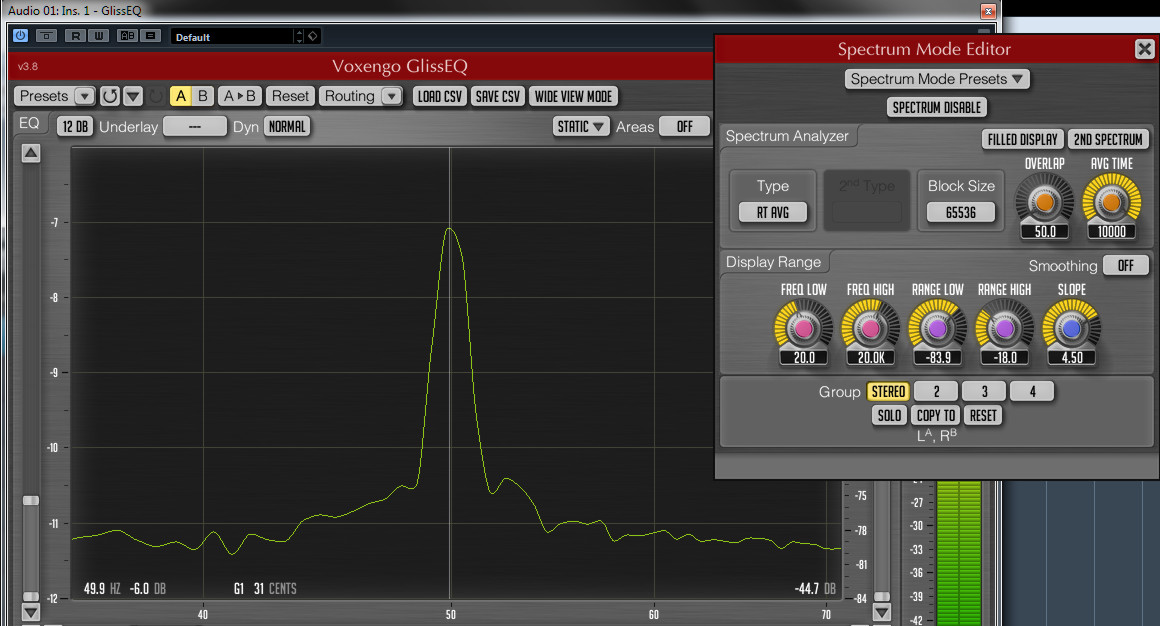The width and height of the screenshot is (1160, 626).
Task: Change the 12 dB range selector
Action: pyautogui.click(x=75, y=127)
